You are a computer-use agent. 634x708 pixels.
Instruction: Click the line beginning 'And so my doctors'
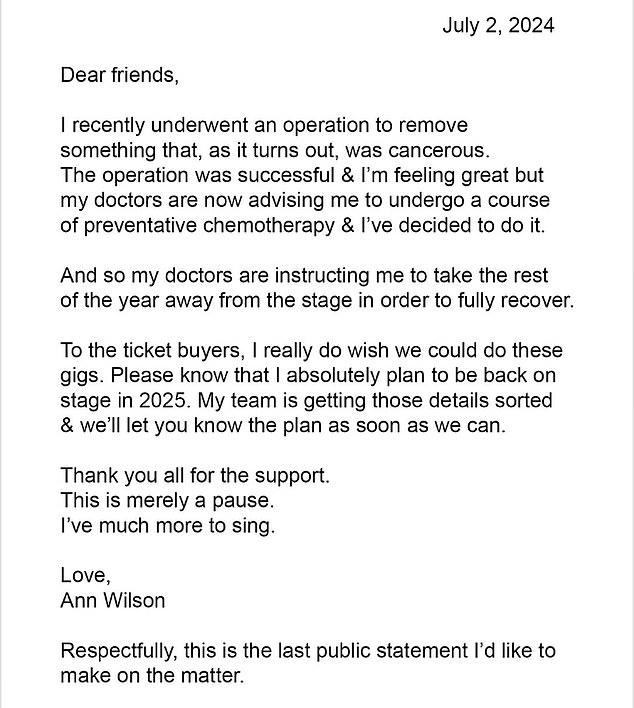coord(304,275)
